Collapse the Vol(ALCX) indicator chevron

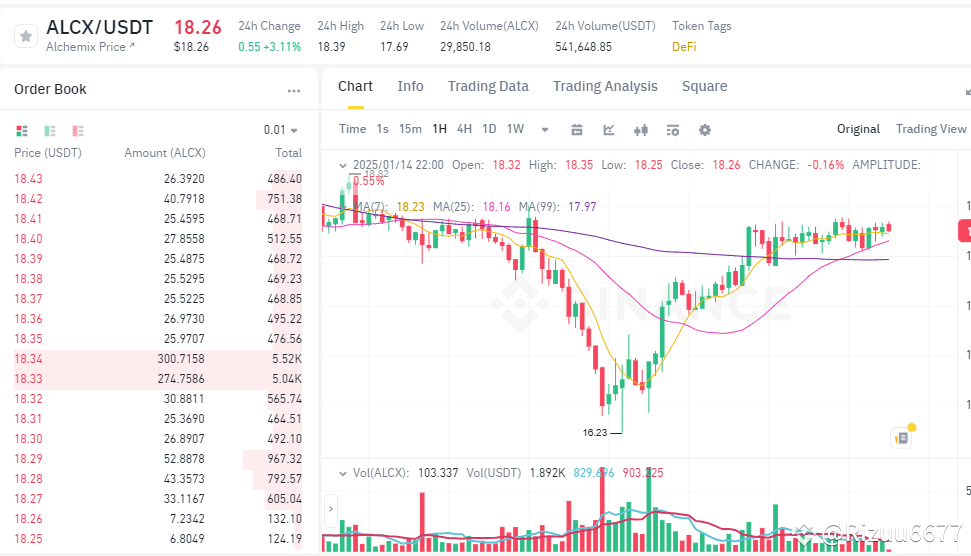(342, 473)
